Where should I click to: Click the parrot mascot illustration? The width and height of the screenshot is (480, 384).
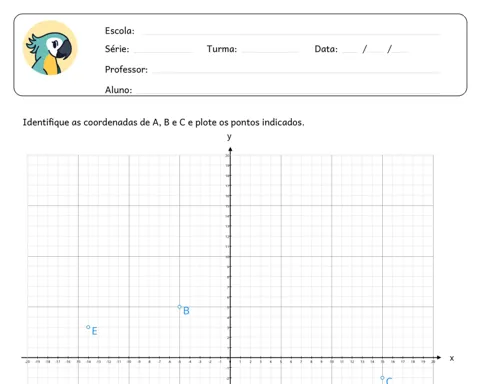click(50, 48)
